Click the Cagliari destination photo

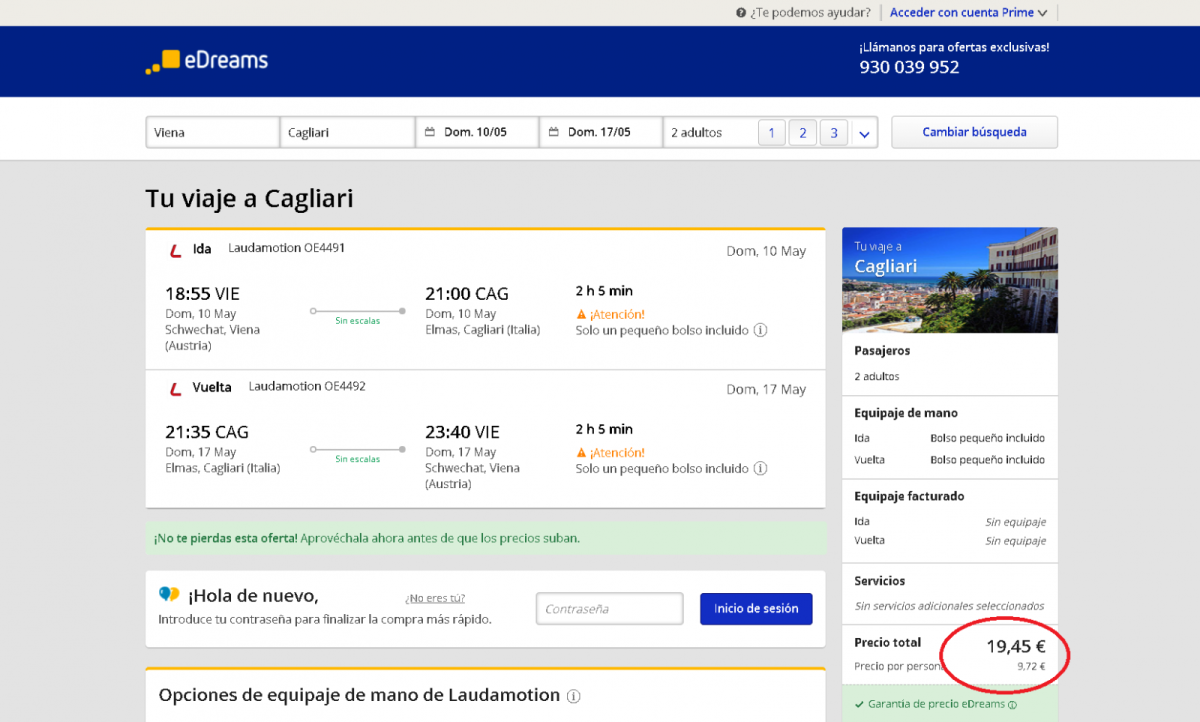click(x=949, y=281)
